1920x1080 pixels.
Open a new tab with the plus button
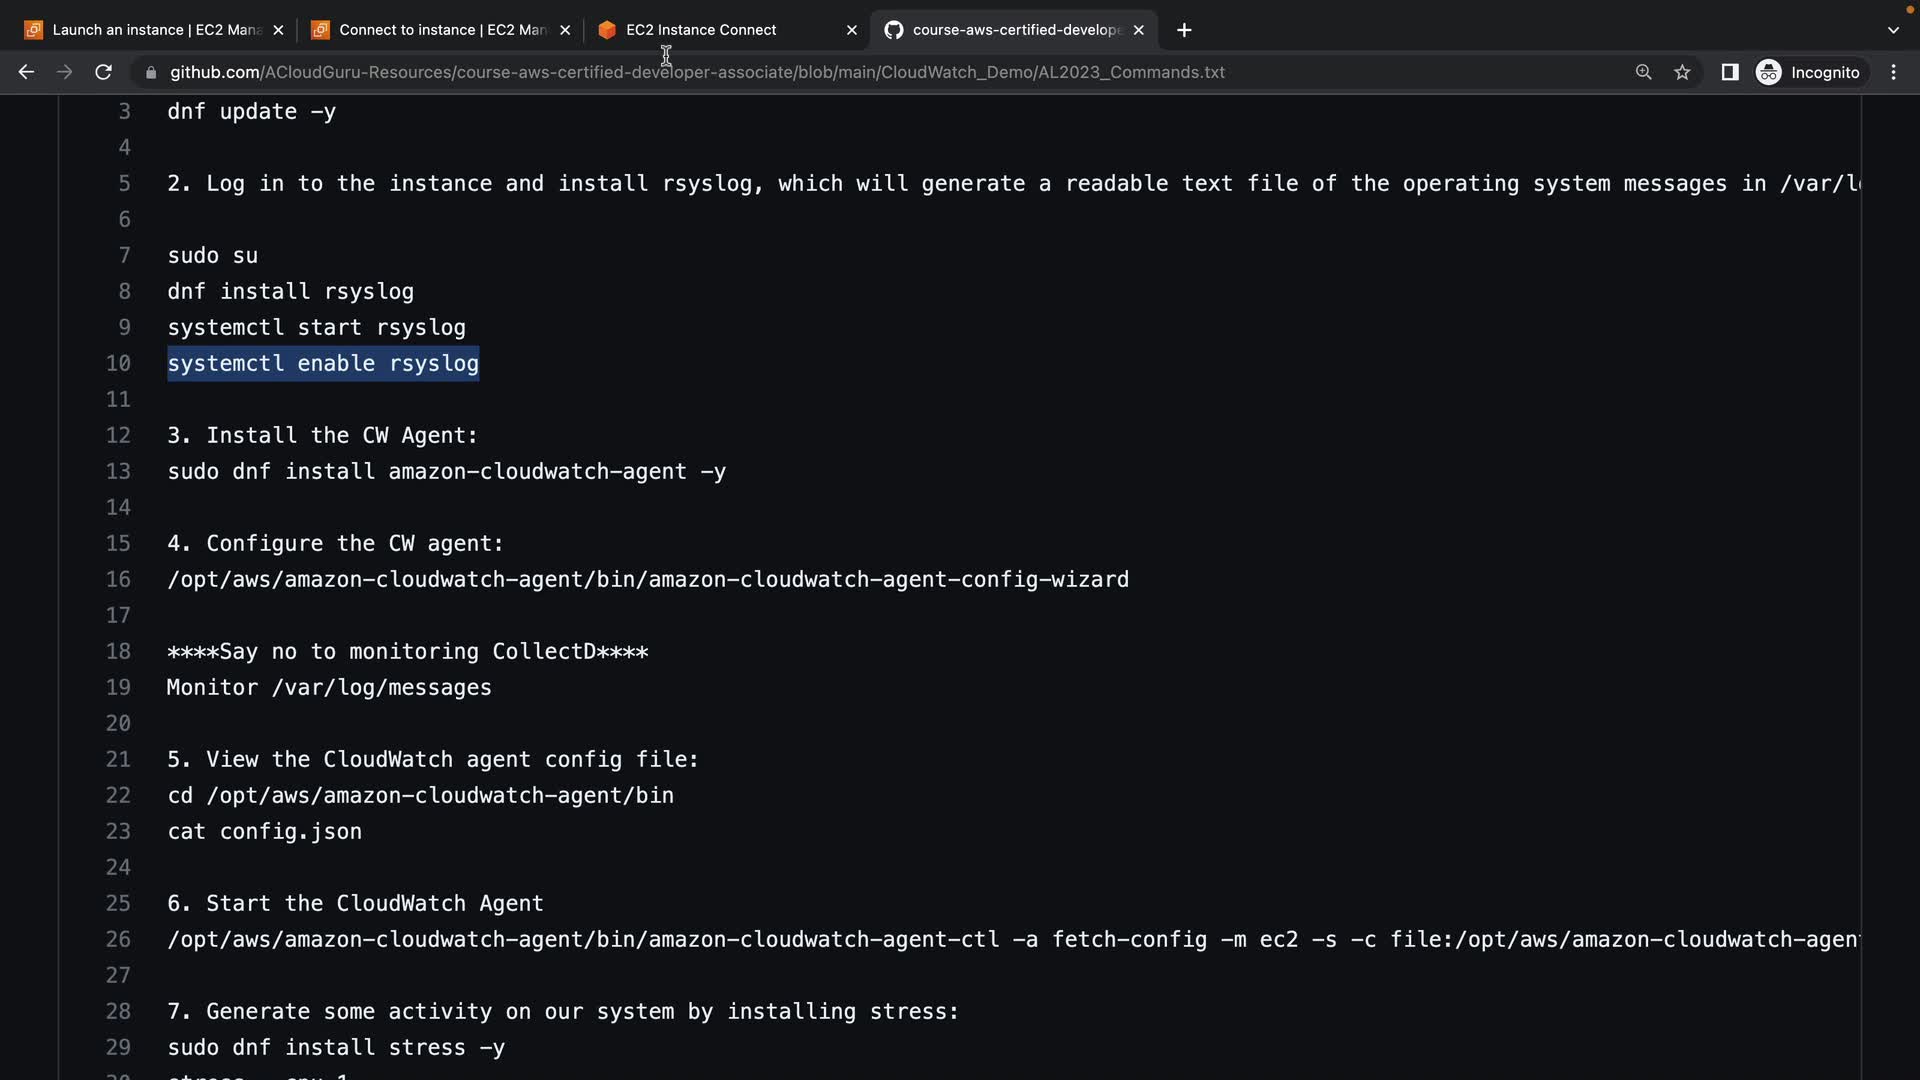pos(1184,30)
